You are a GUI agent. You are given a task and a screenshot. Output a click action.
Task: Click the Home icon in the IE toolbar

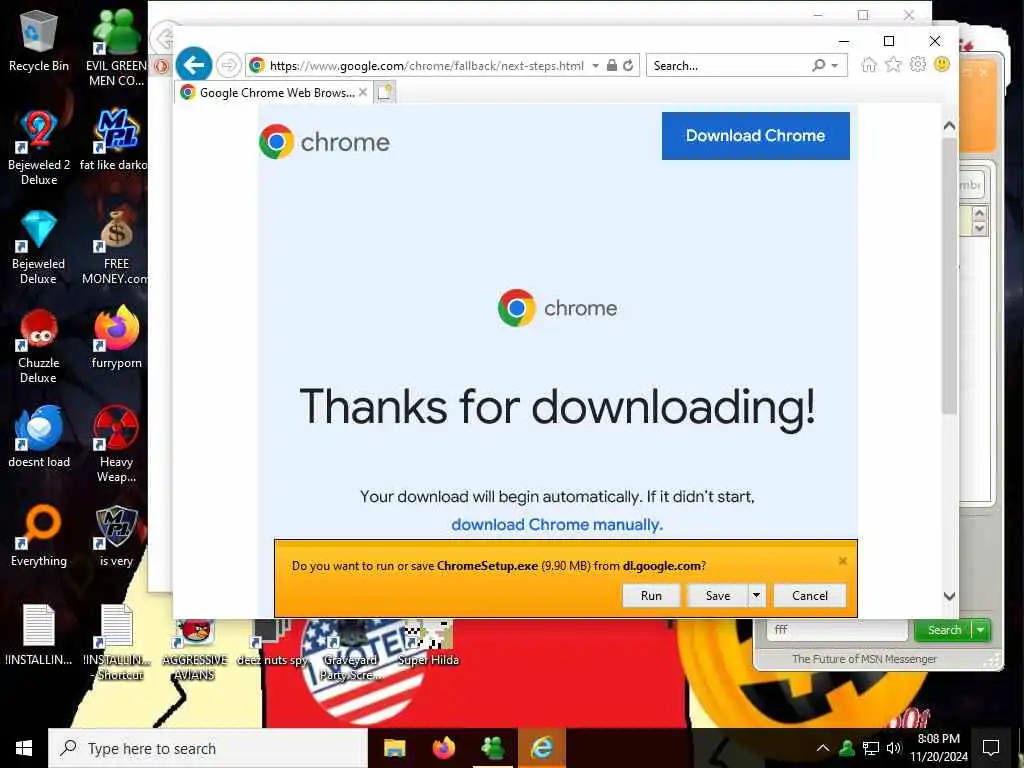click(x=869, y=65)
